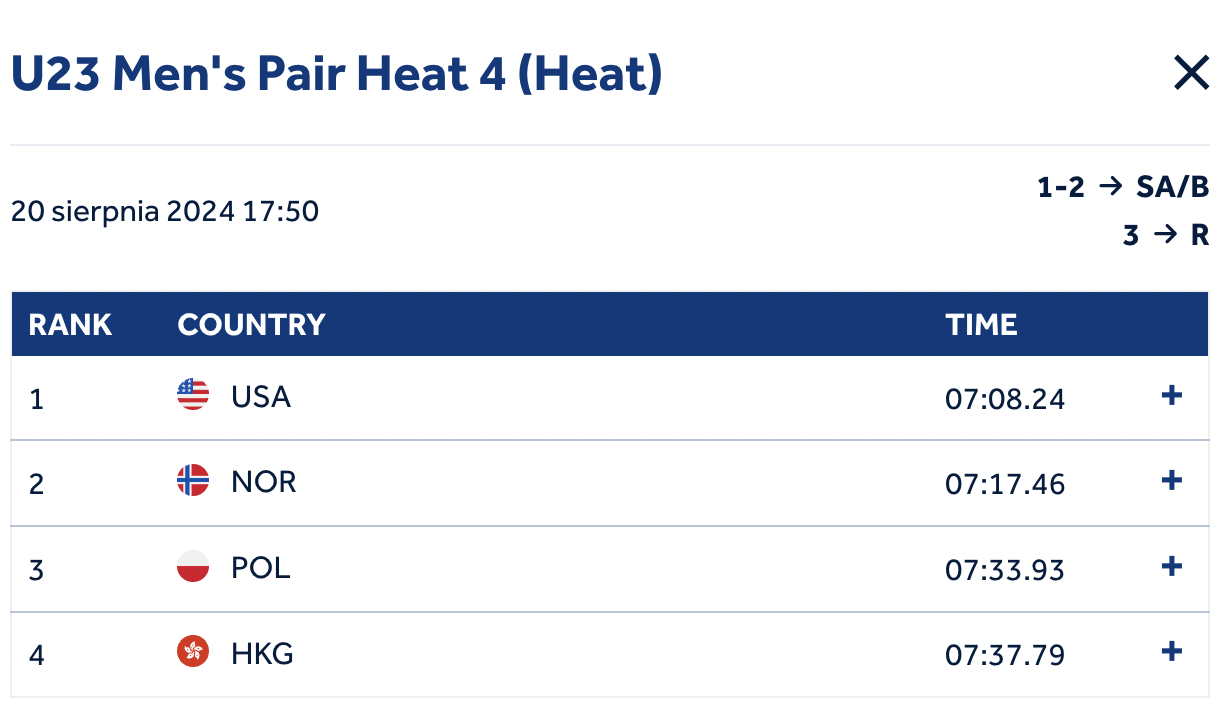Expand NOR row plus icon

(1171, 481)
